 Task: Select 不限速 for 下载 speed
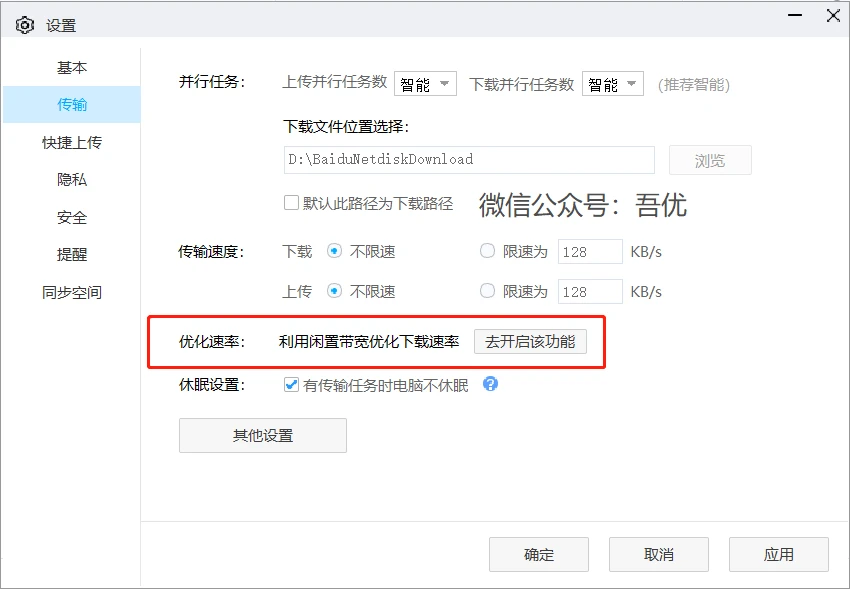(334, 251)
